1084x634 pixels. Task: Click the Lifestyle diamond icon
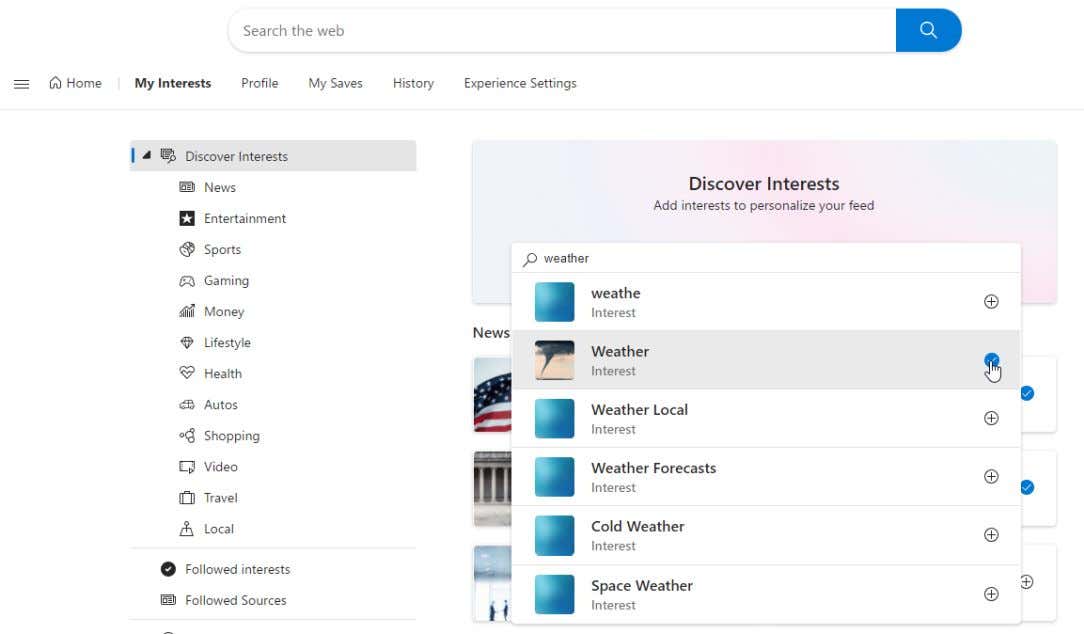[x=187, y=342]
